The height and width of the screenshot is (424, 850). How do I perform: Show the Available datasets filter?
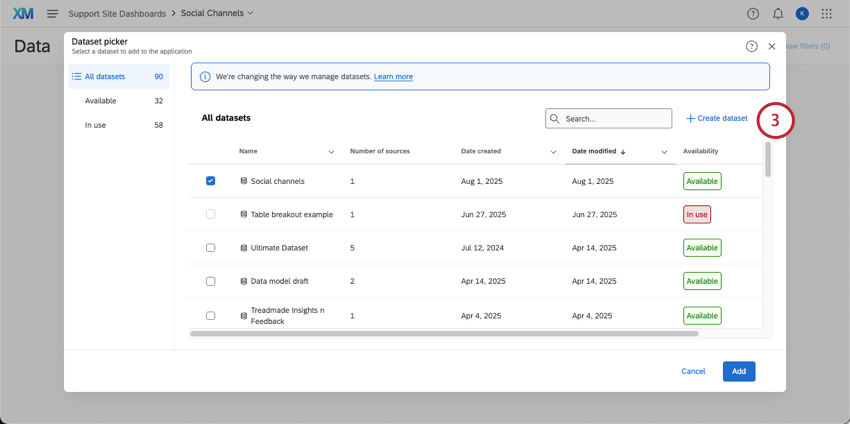coord(100,101)
